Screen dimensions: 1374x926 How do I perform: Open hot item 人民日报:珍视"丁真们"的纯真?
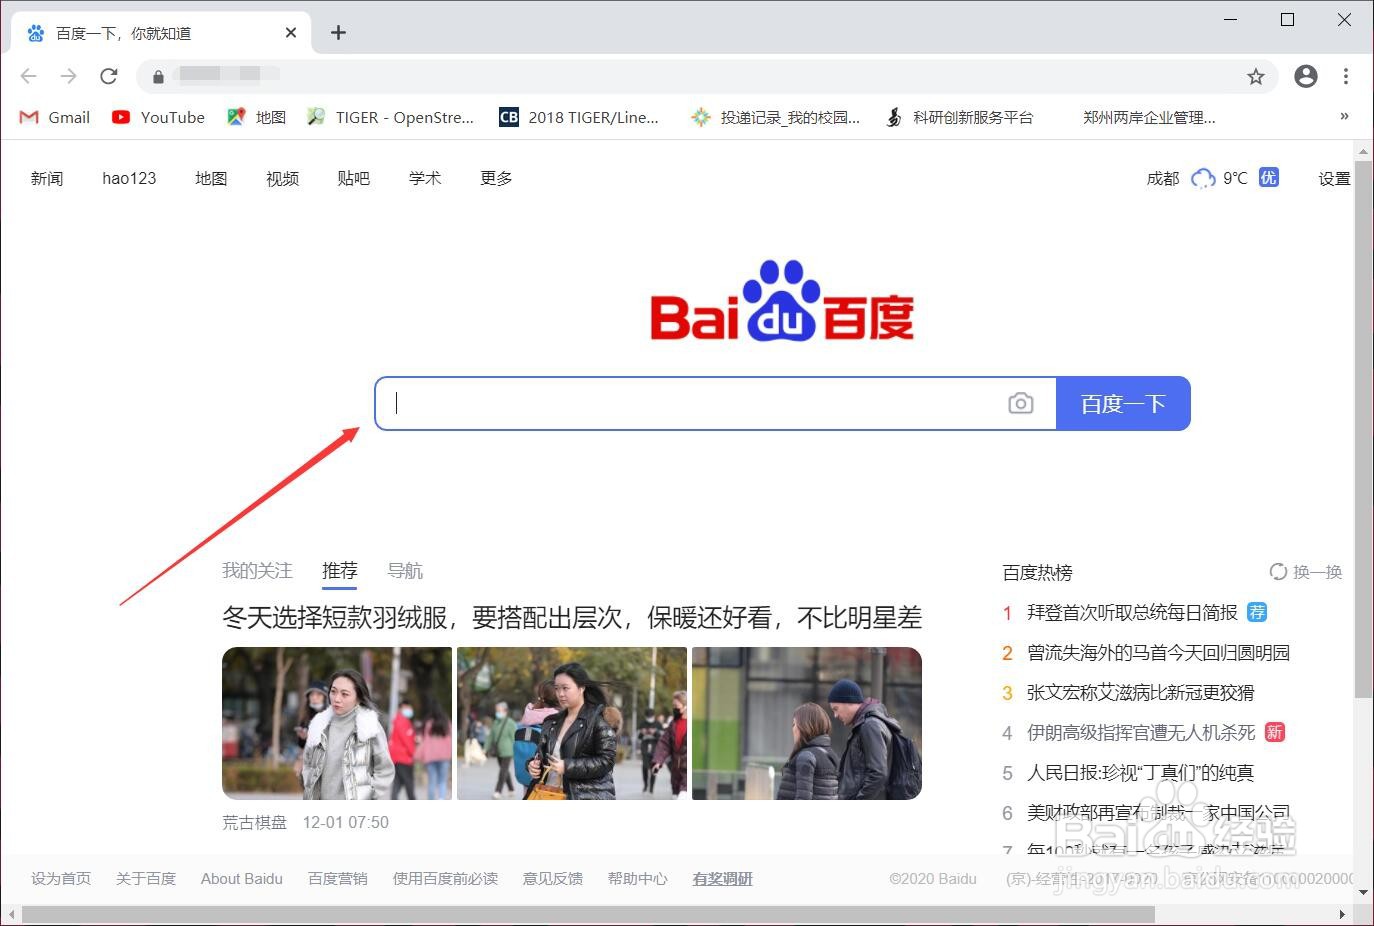1140,772
